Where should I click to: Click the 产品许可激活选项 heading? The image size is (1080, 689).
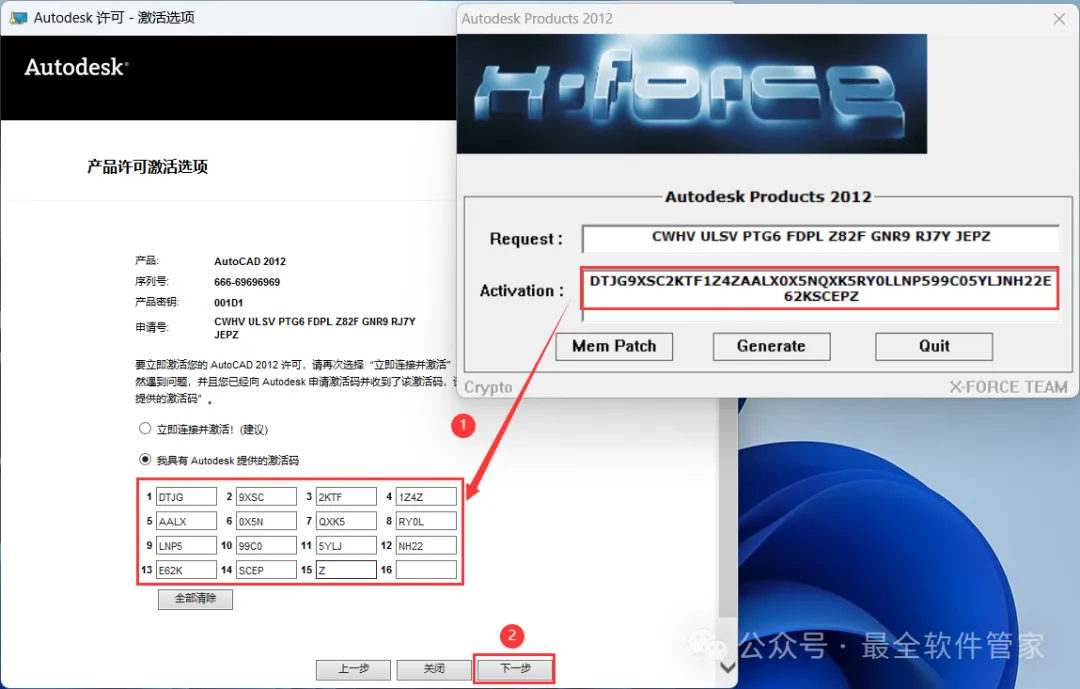point(147,167)
